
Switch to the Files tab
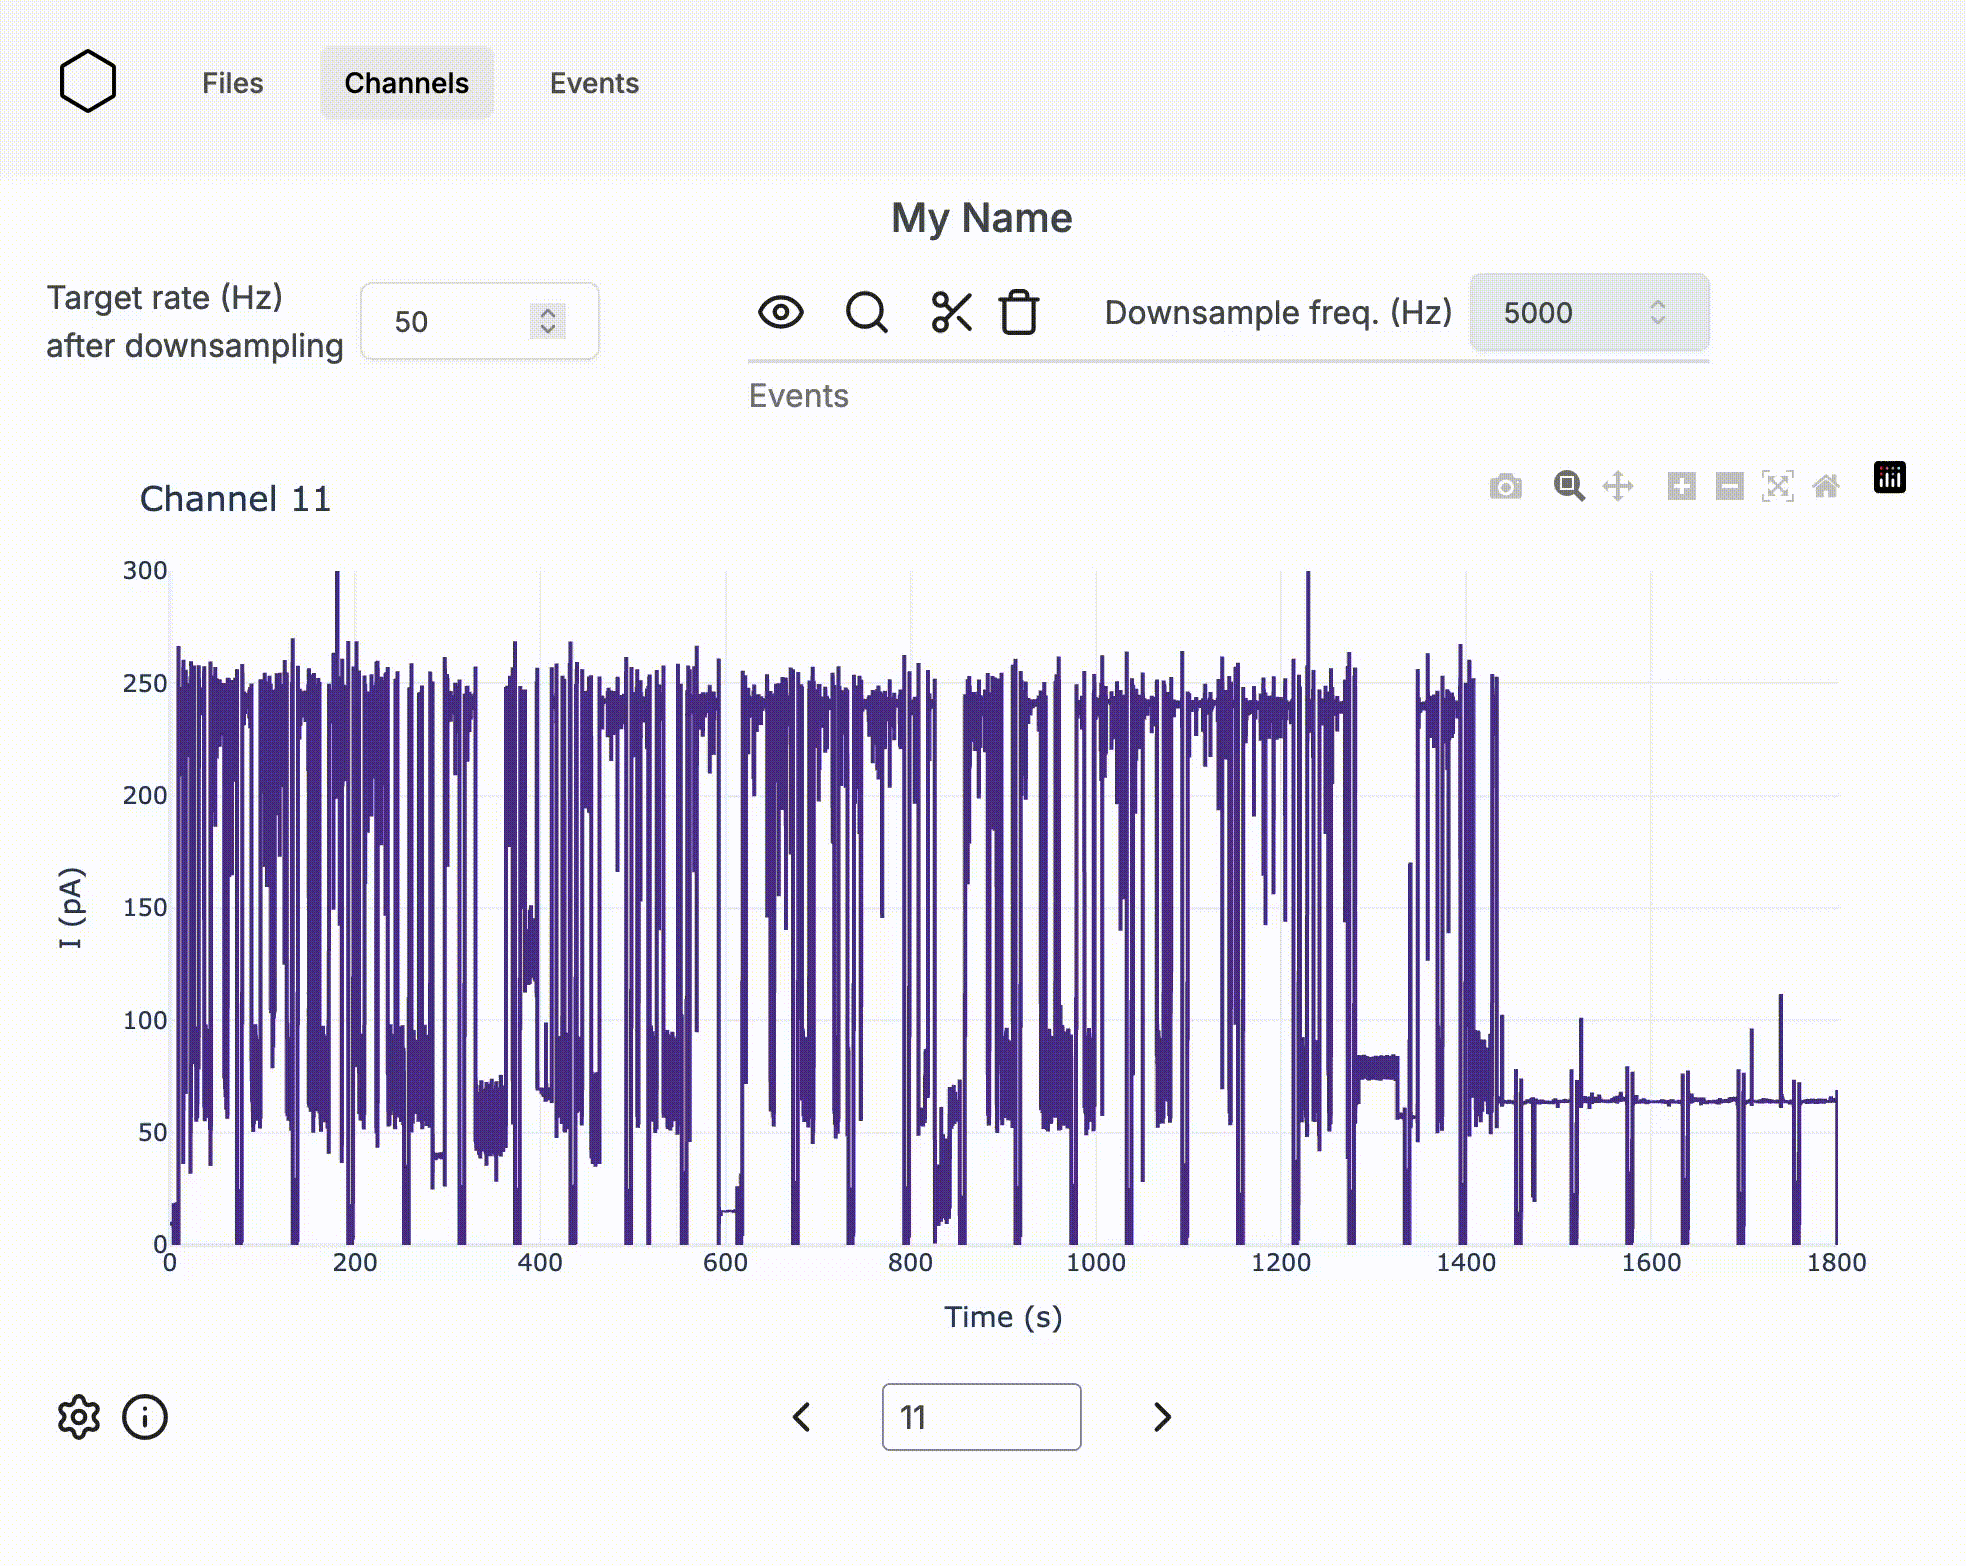pyautogui.click(x=232, y=83)
